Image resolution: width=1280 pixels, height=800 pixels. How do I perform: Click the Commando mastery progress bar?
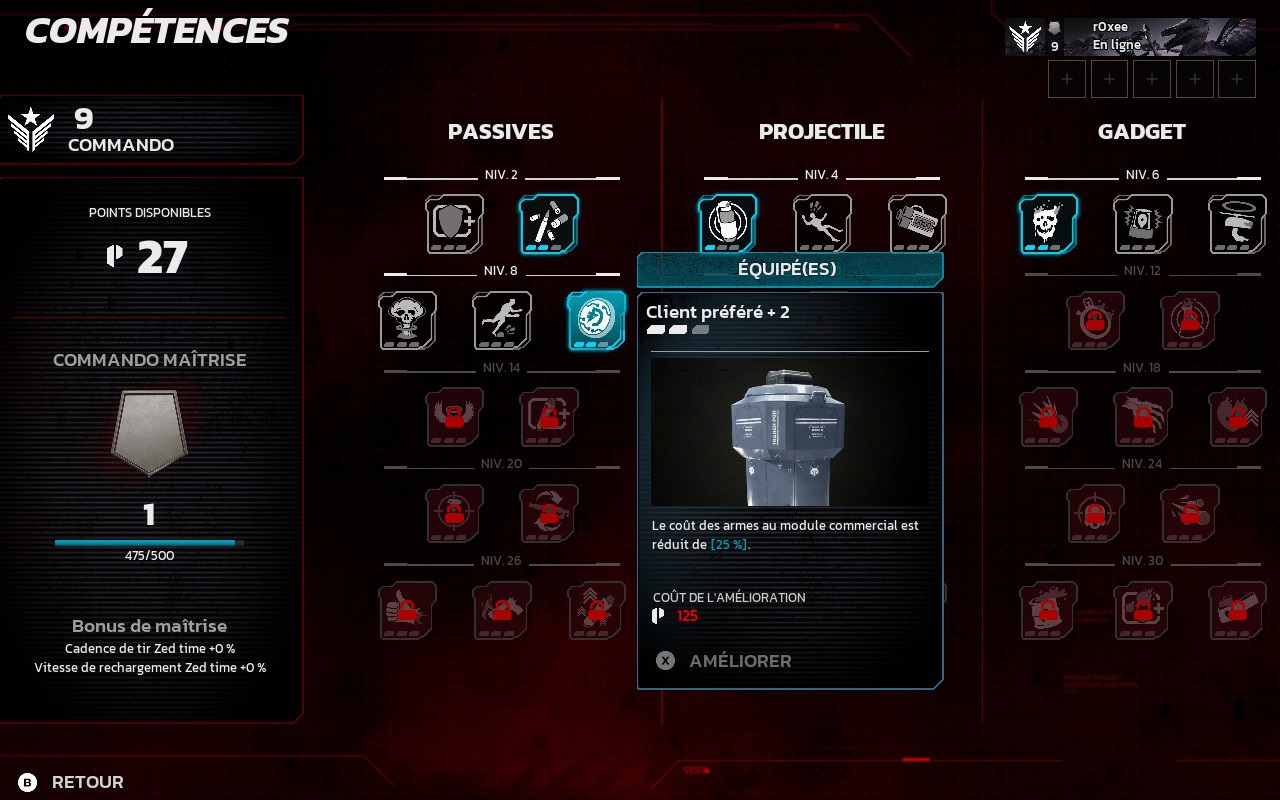[x=149, y=543]
